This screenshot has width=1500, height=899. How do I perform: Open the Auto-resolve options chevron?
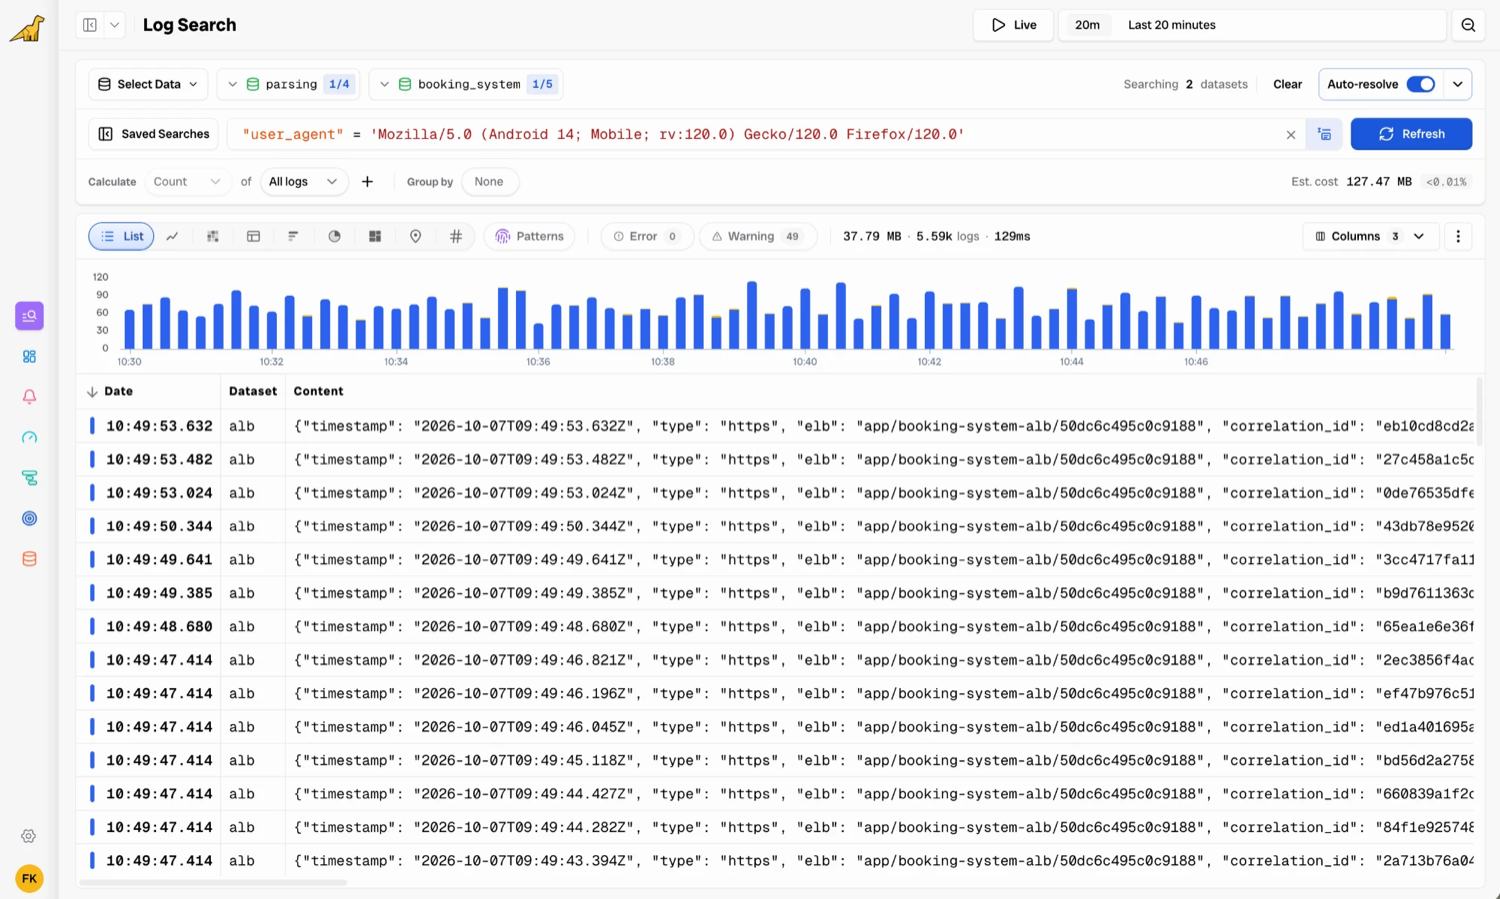pos(1458,84)
